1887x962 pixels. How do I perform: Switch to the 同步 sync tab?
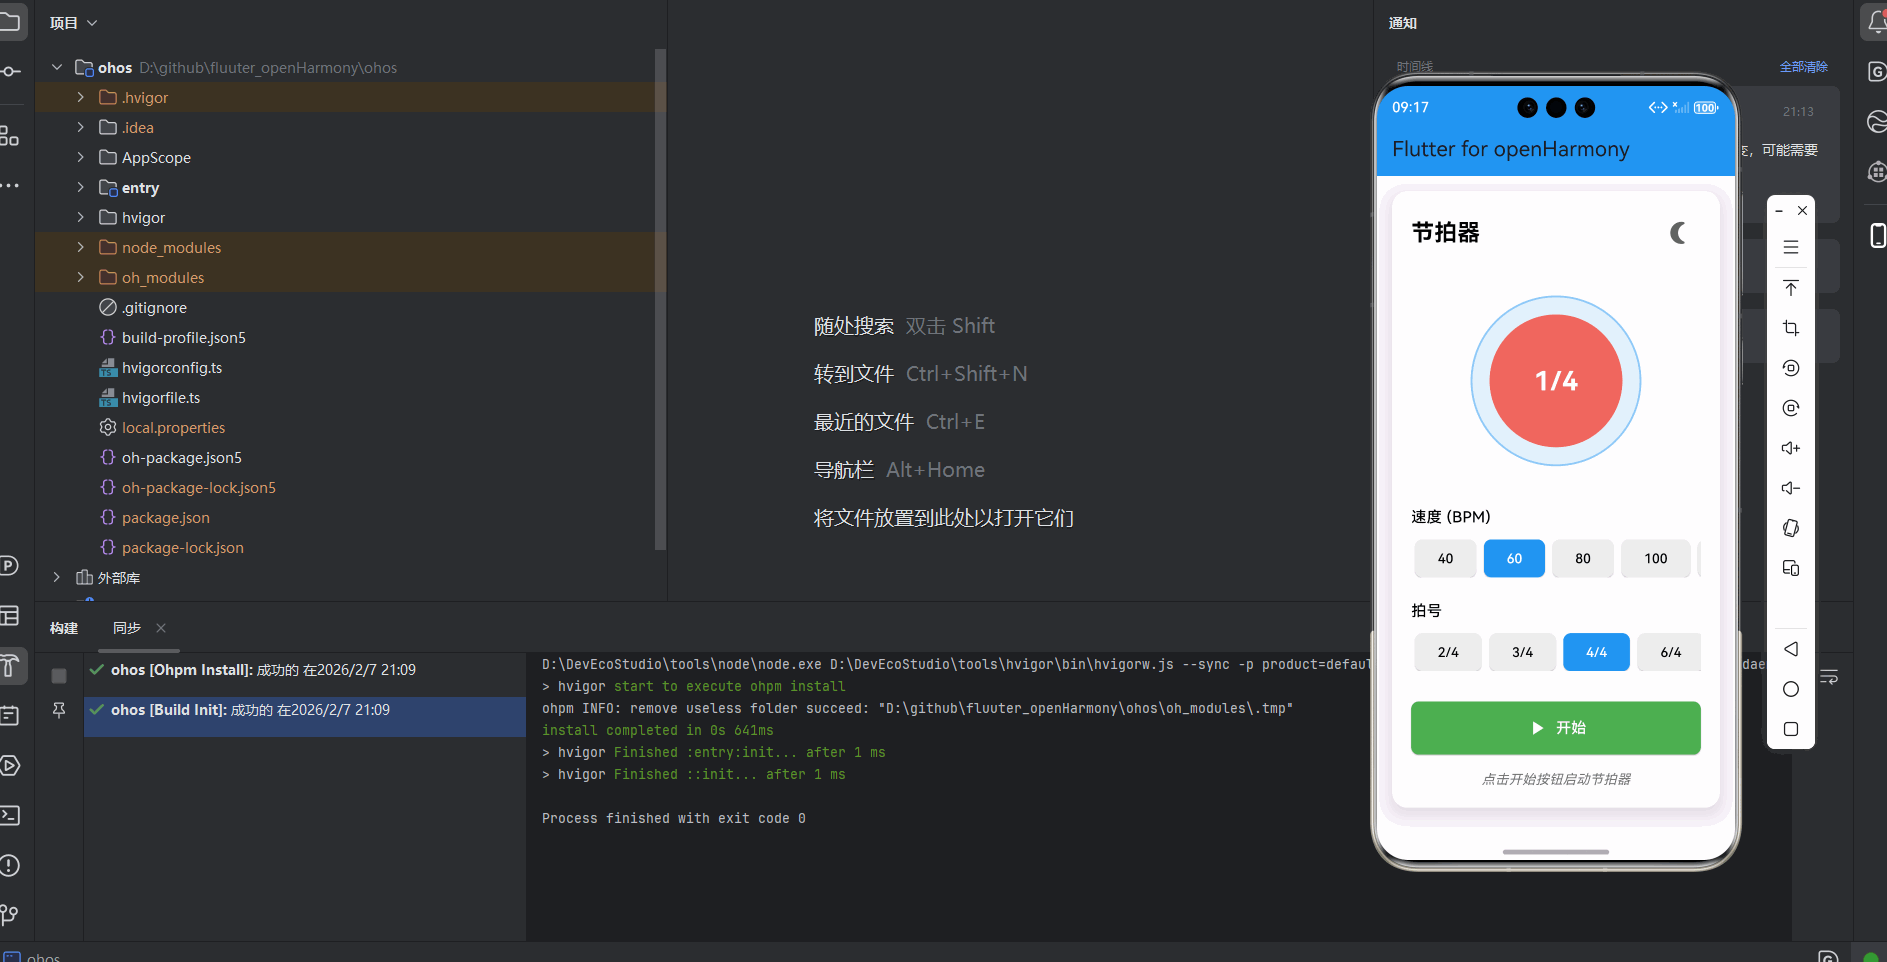click(127, 628)
